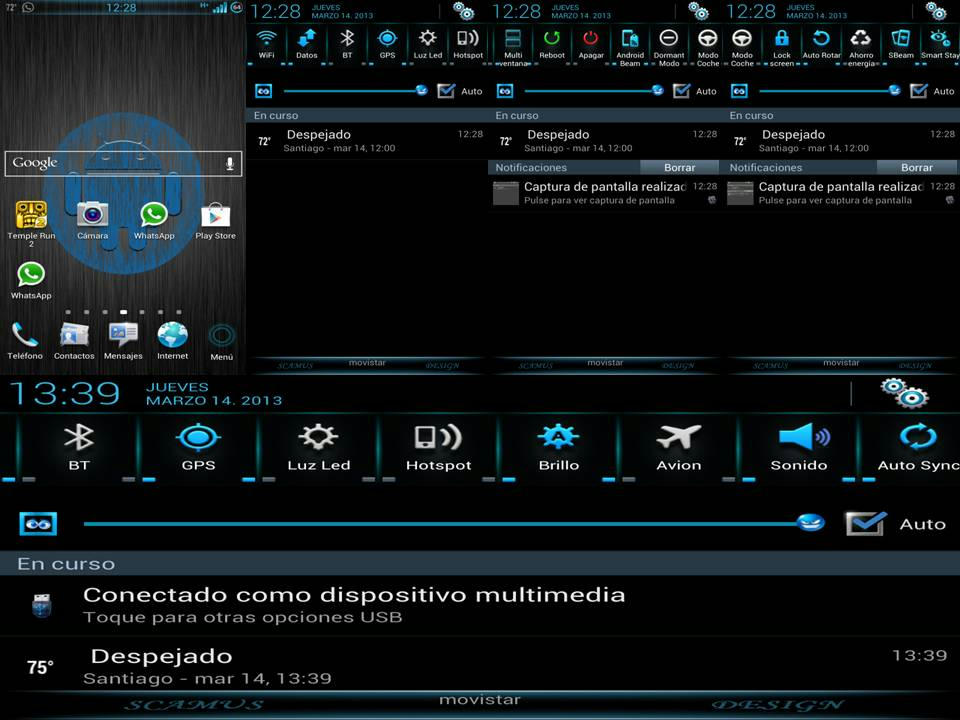Image resolution: width=960 pixels, height=720 pixels.
Task: Open the Temple Run 2 app
Action: pyautogui.click(x=31, y=216)
